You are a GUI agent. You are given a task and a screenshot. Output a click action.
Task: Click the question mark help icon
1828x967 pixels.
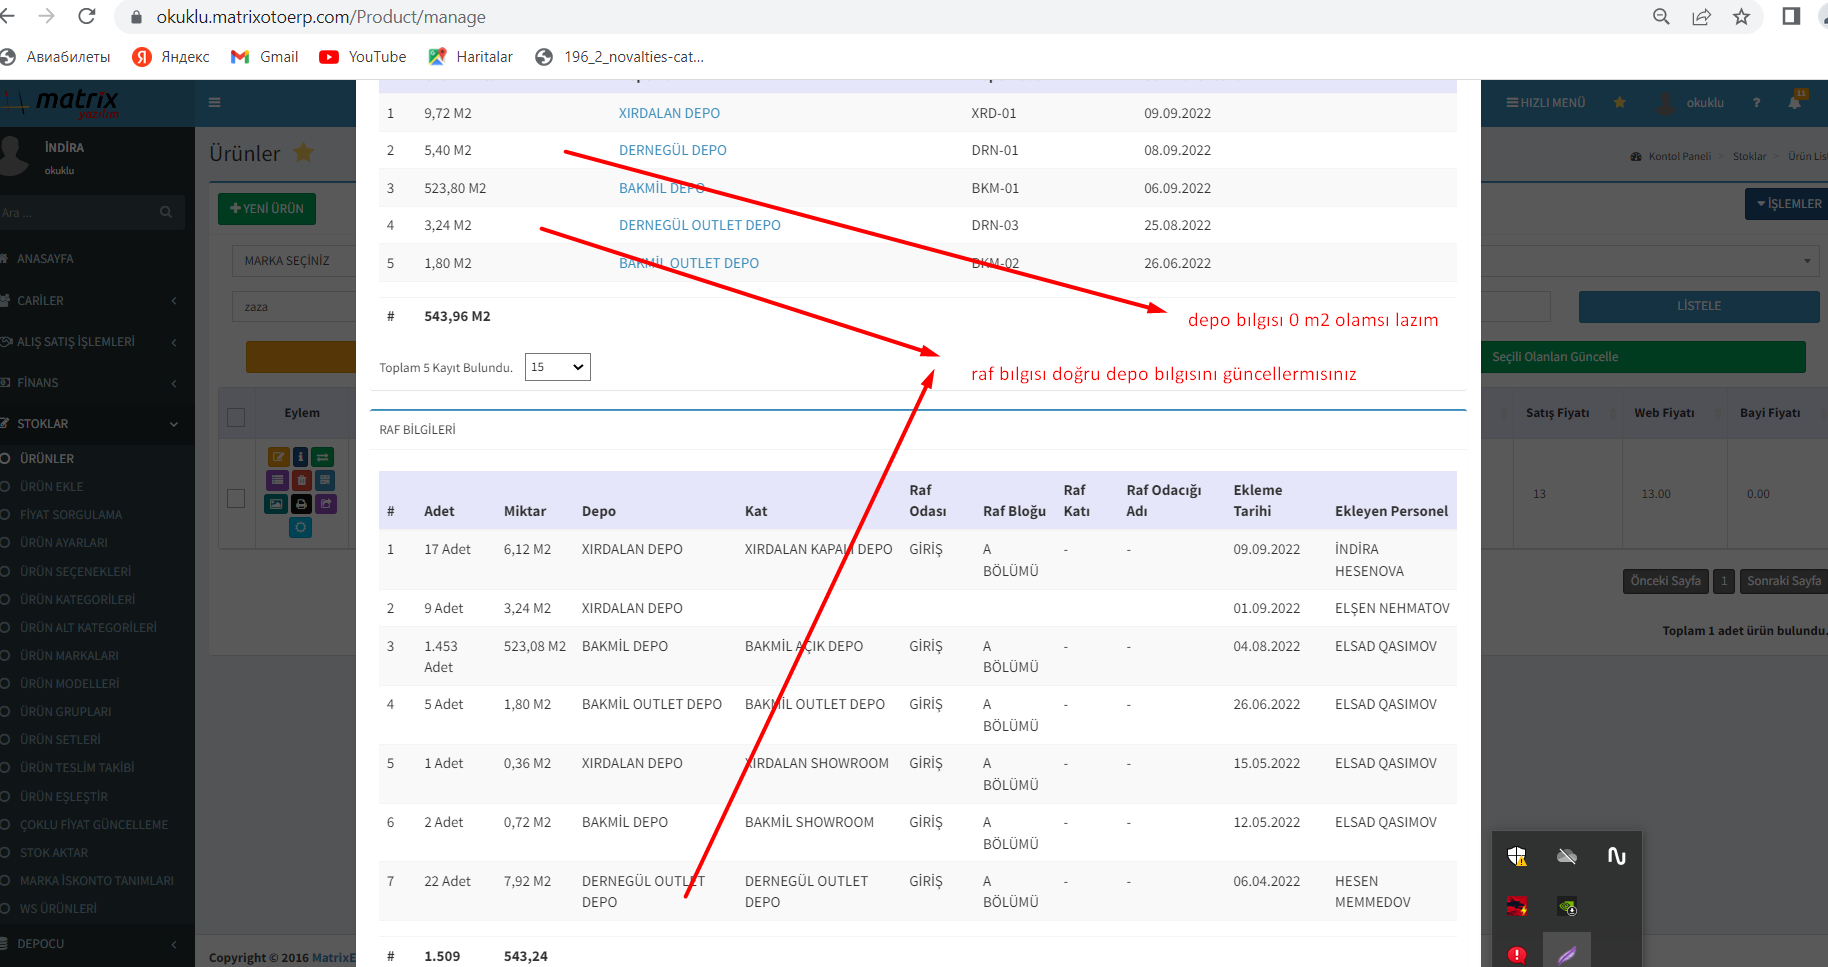(1756, 103)
